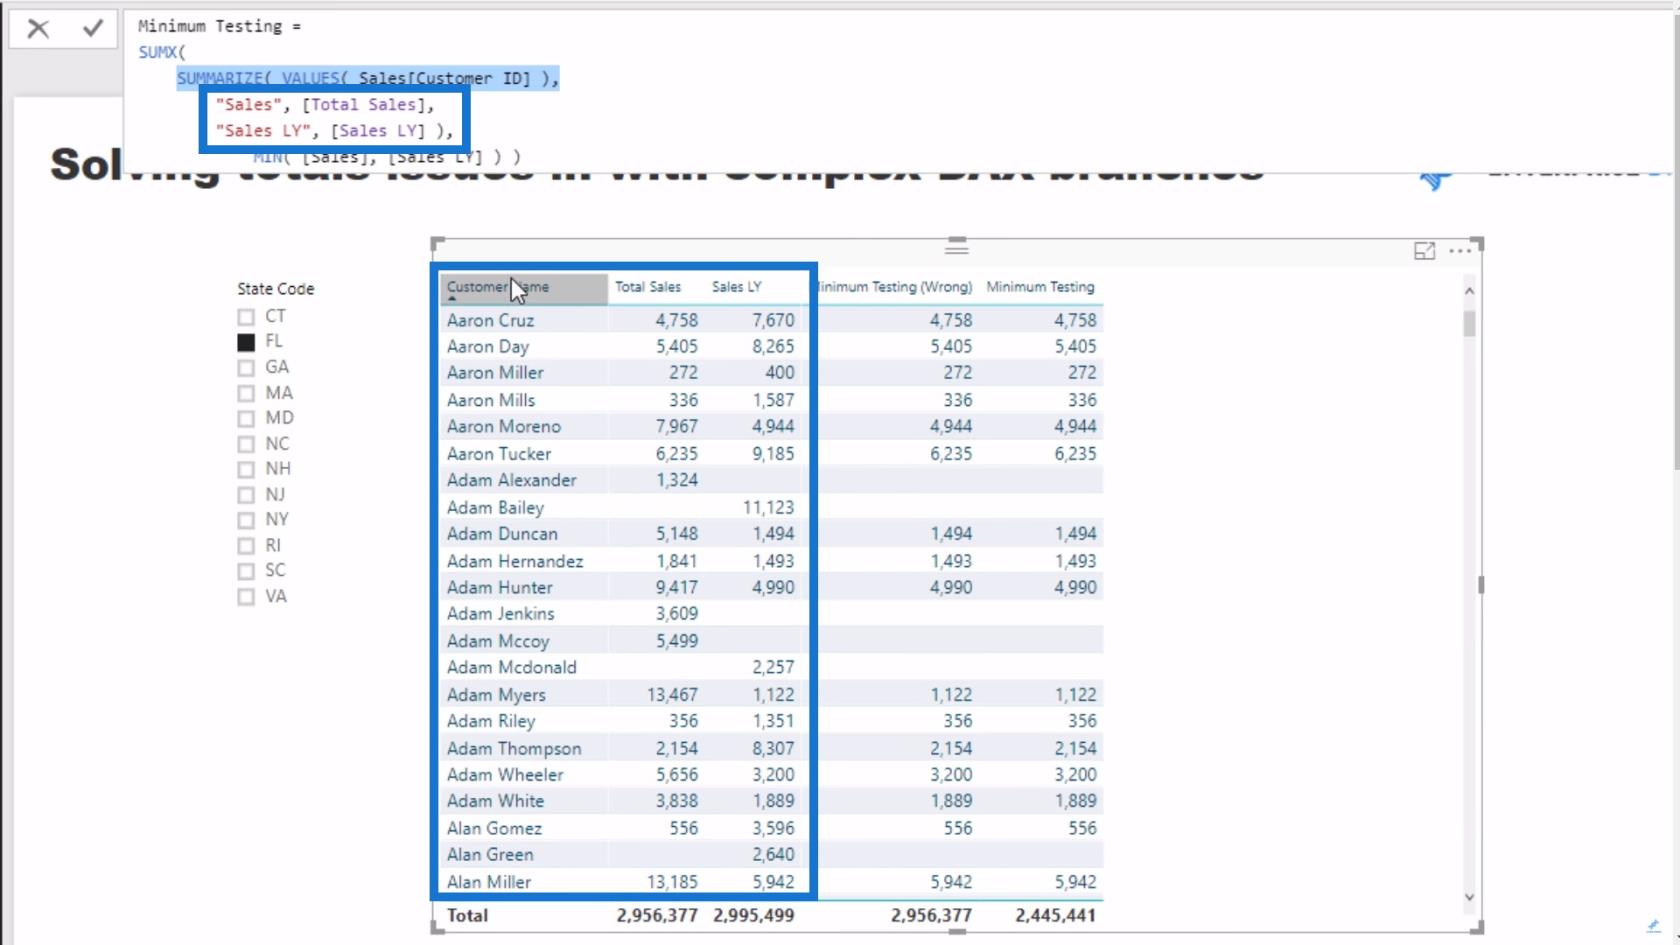Click the 2,995,499 Sales LY total
This screenshot has height=945, width=1680.
(754, 915)
